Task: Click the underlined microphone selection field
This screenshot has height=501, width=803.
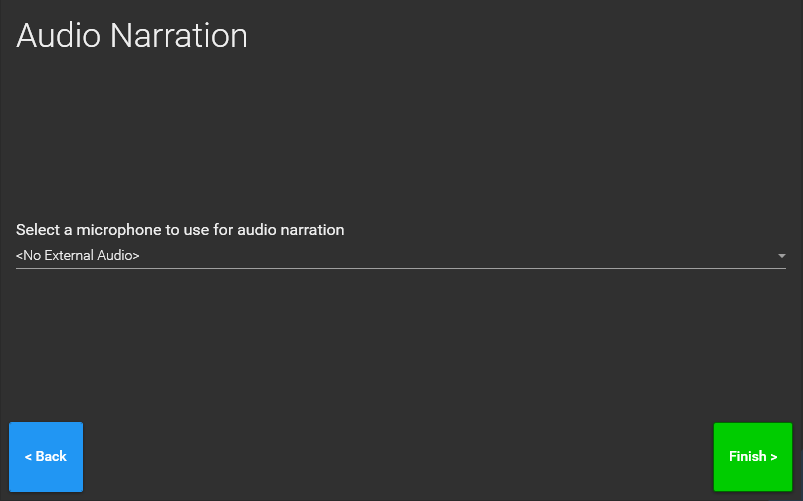Action: (400, 257)
